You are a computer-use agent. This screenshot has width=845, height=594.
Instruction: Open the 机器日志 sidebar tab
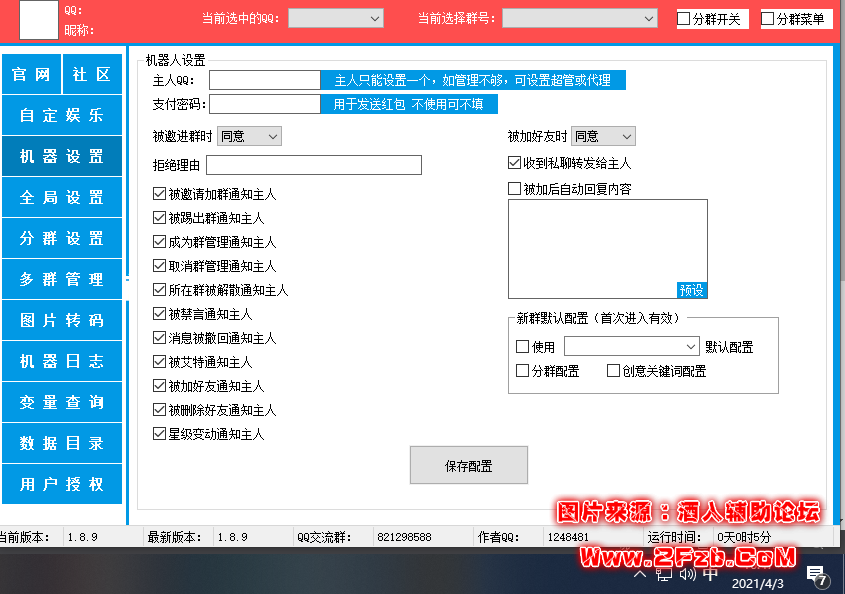[61, 362]
